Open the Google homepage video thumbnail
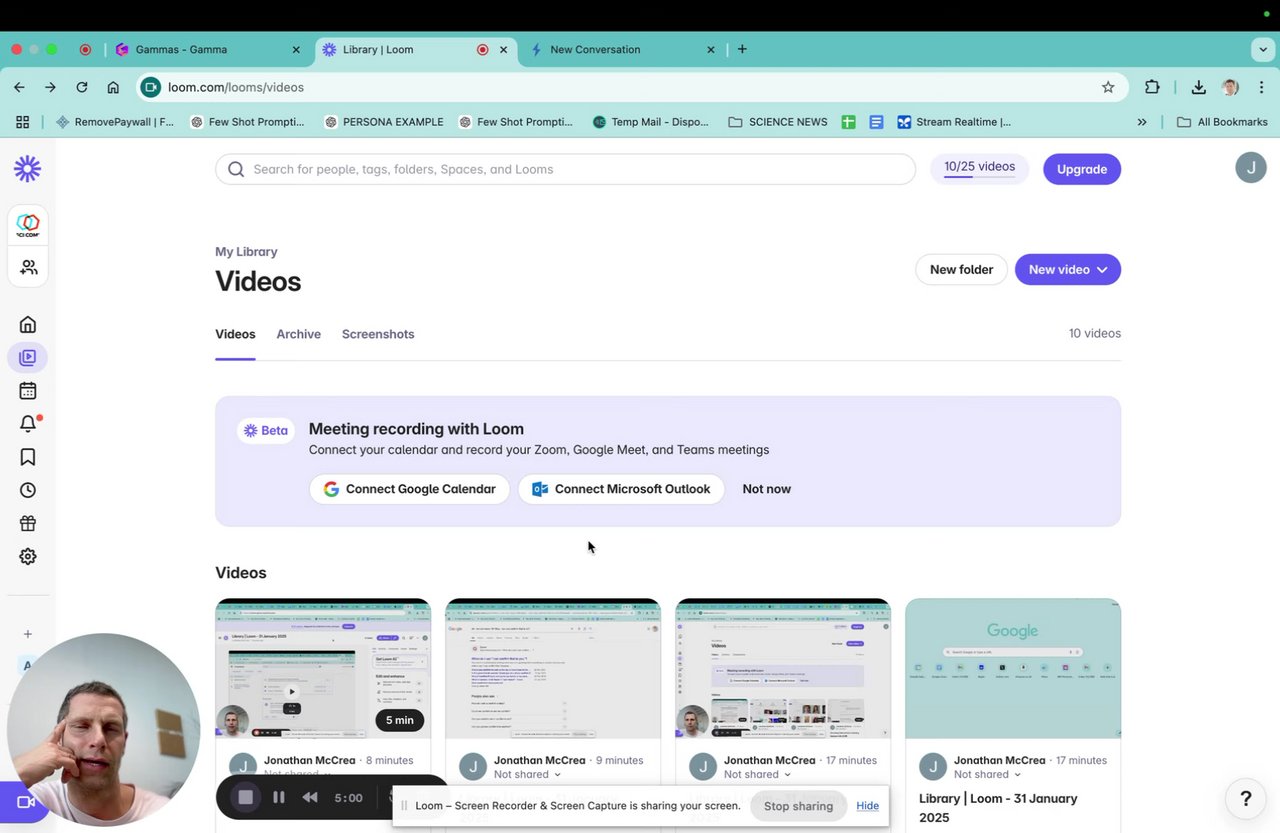The height and width of the screenshot is (833, 1280). (1013, 668)
